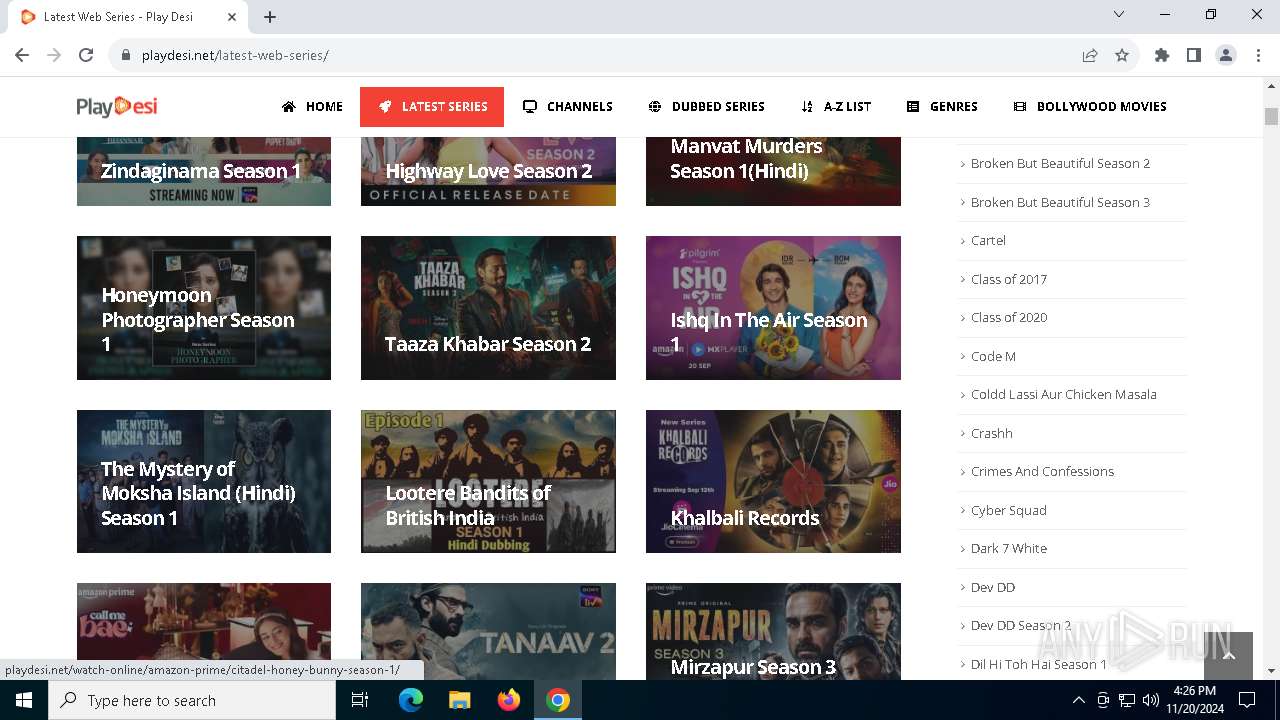Image resolution: width=1280 pixels, height=720 pixels.
Task: Open Taaza Khabar Season 2 card
Action: [x=488, y=308]
